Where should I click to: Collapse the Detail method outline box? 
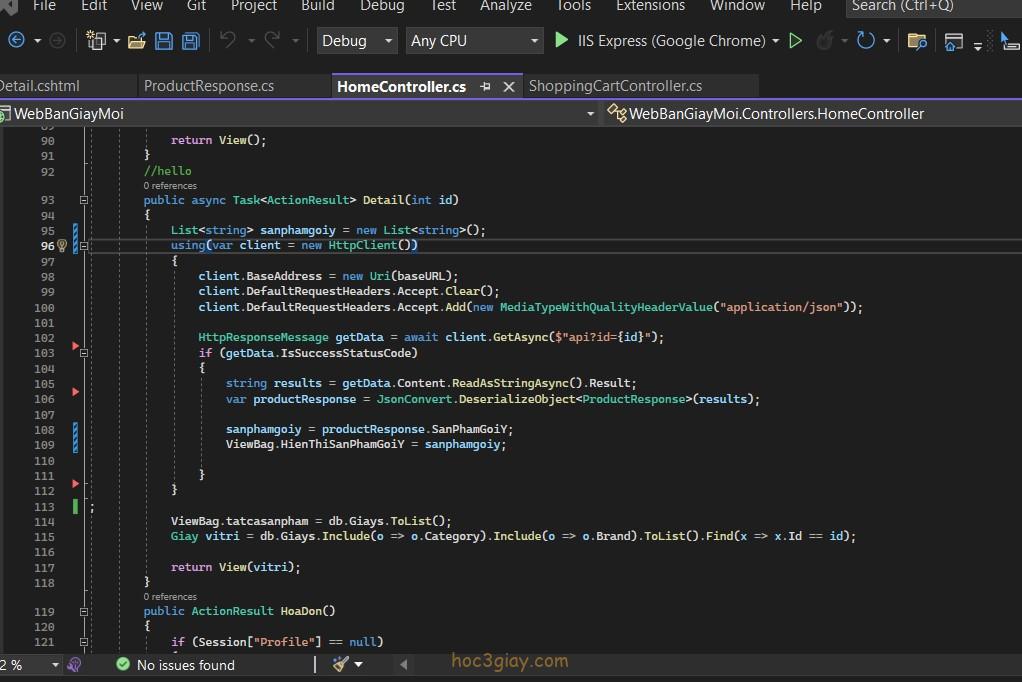84,200
